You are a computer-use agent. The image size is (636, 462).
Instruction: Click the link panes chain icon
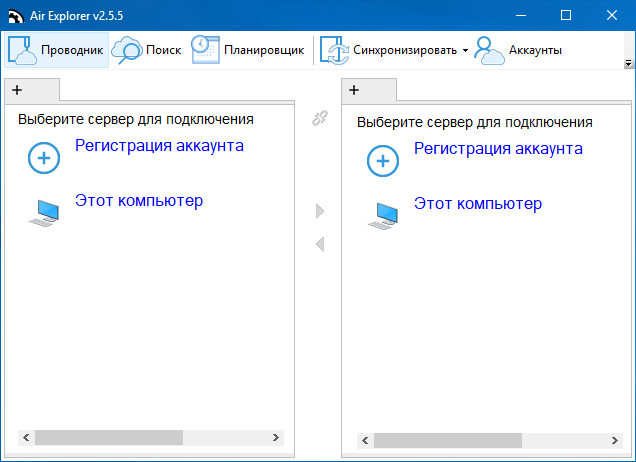[x=320, y=118]
